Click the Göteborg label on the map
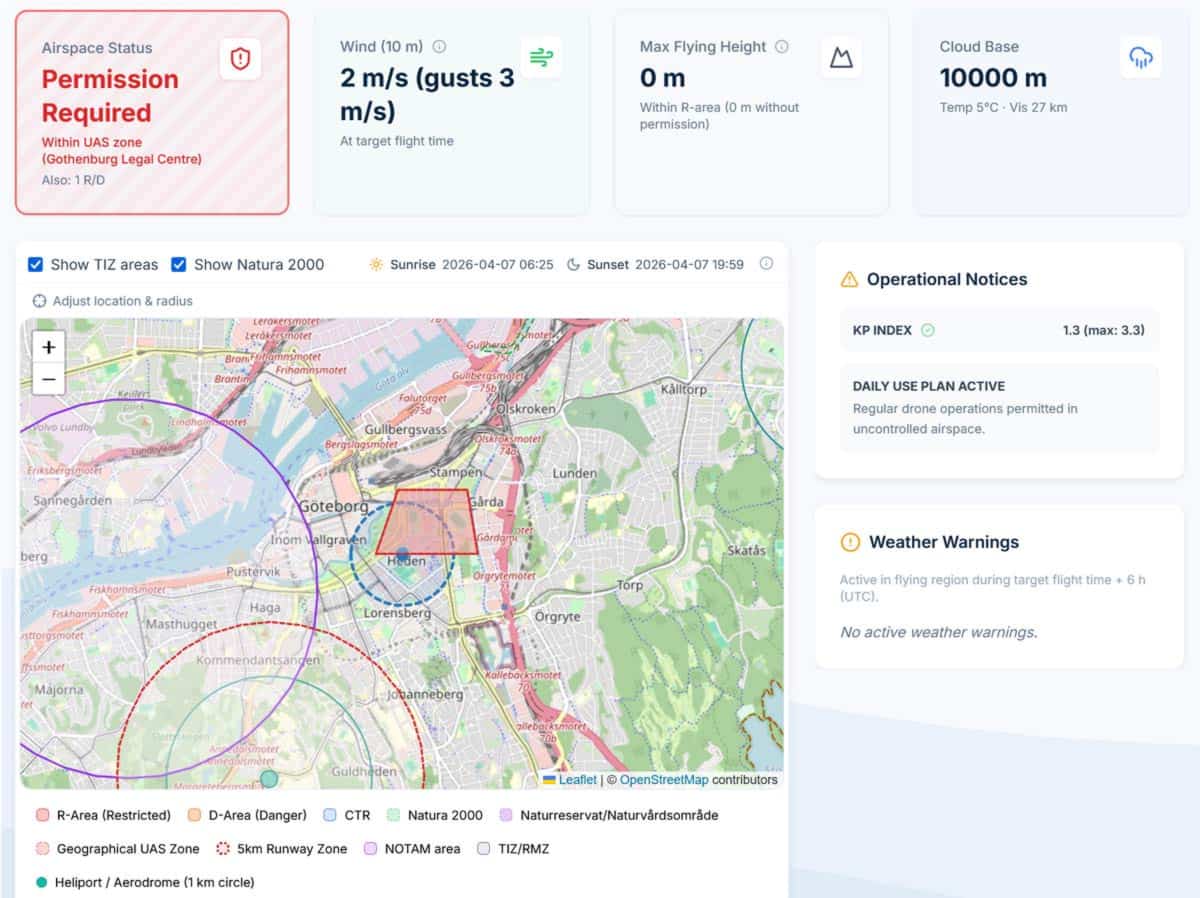The height and width of the screenshot is (898, 1200). (x=335, y=507)
